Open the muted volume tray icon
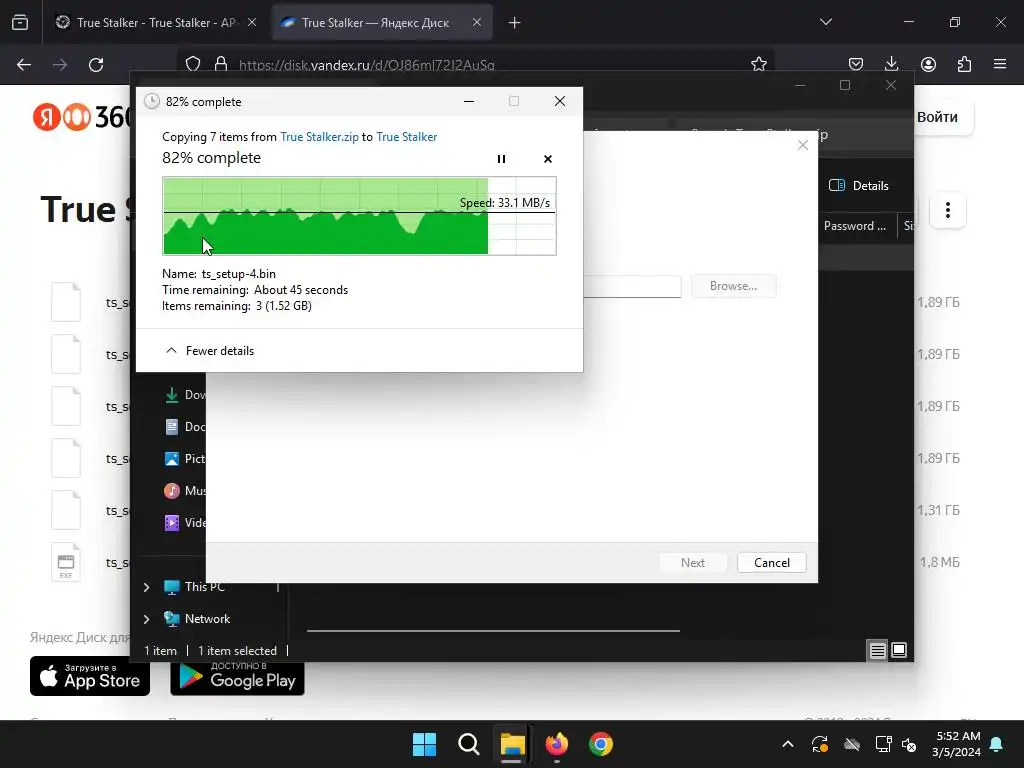The height and width of the screenshot is (768, 1024). click(x=909, y=744)
